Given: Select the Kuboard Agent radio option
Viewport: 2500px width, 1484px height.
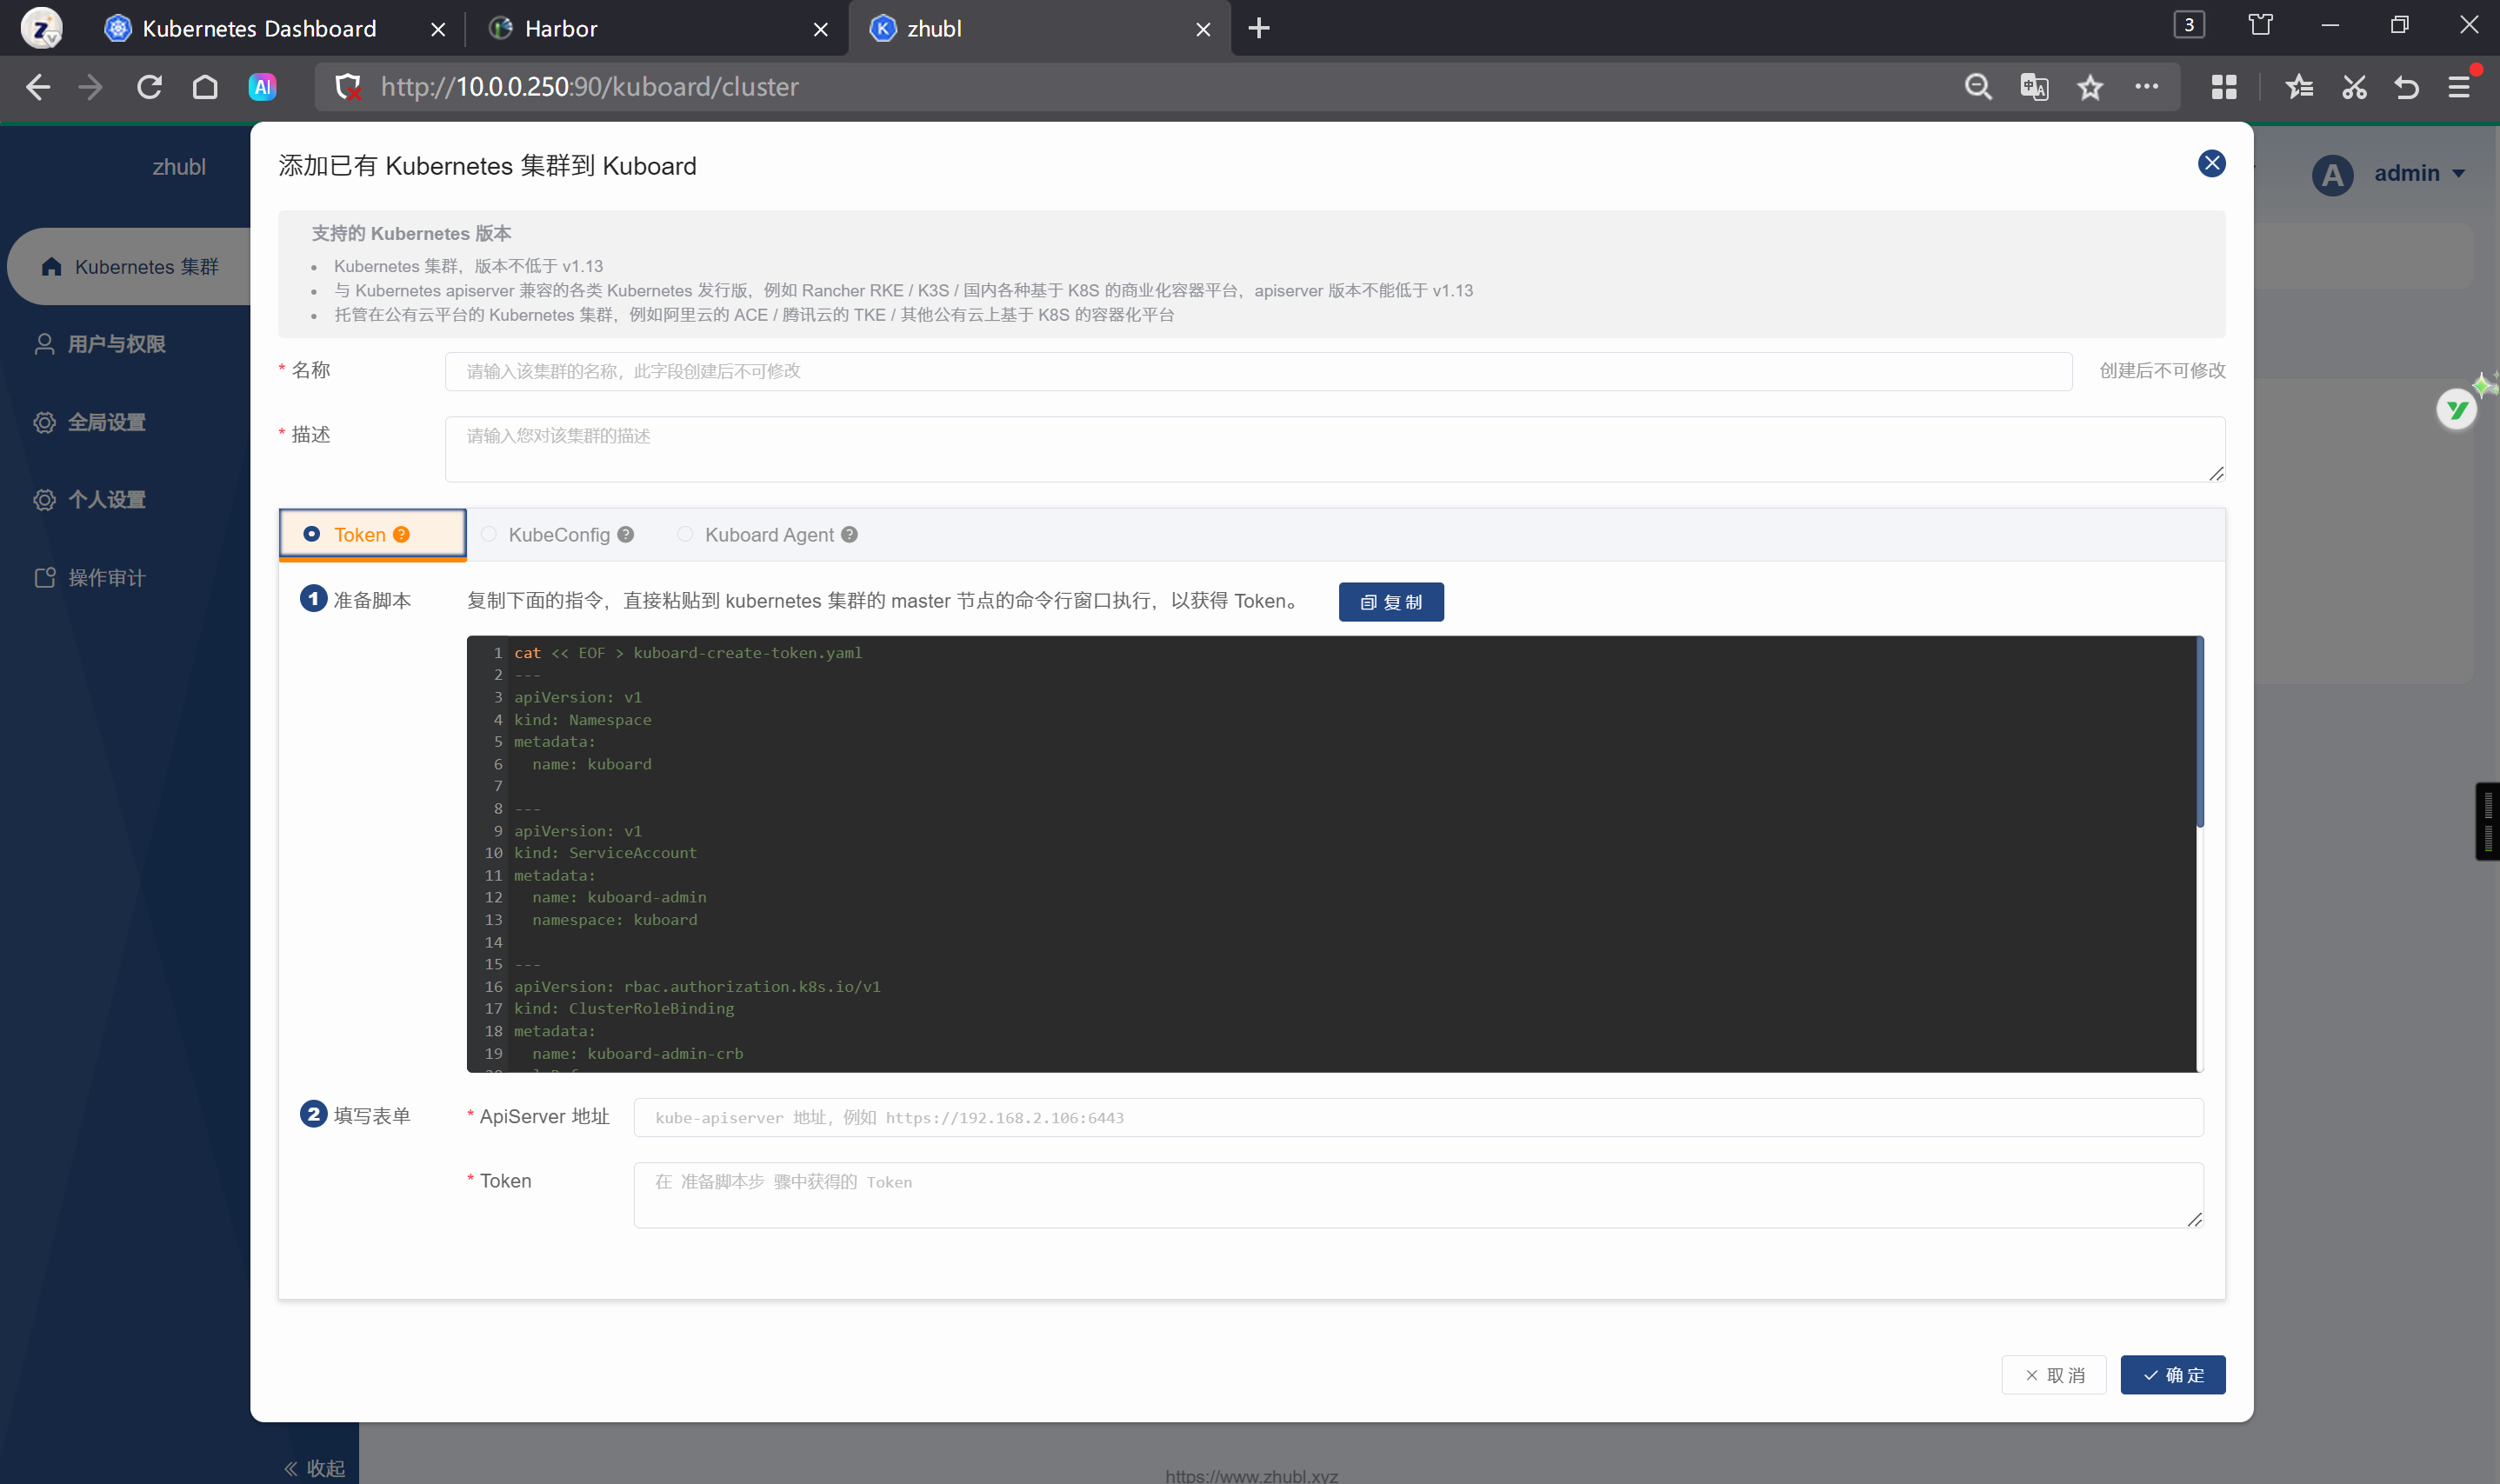Looking at the screenshot, I should point(685,535).
